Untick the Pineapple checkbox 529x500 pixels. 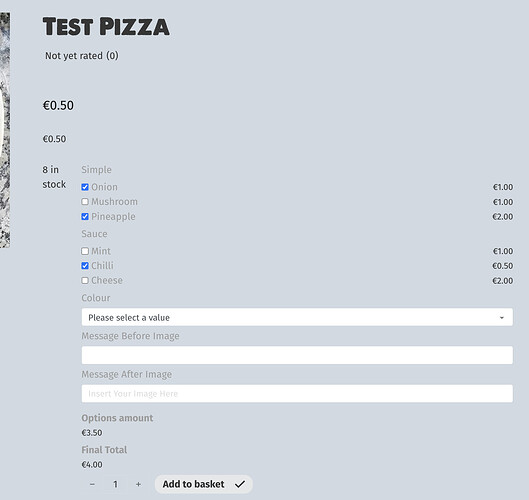[85, 217]
